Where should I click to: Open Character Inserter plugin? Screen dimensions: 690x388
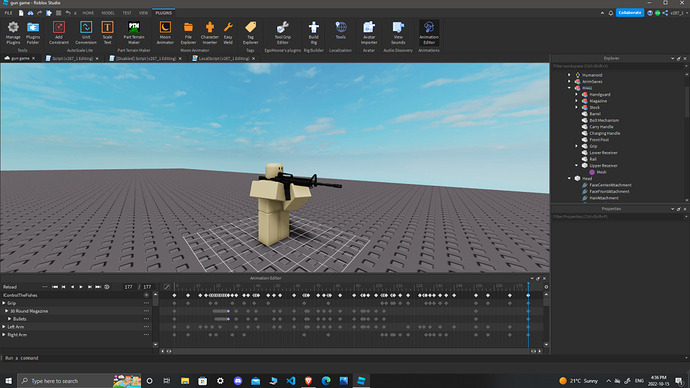tap(209, 33)
